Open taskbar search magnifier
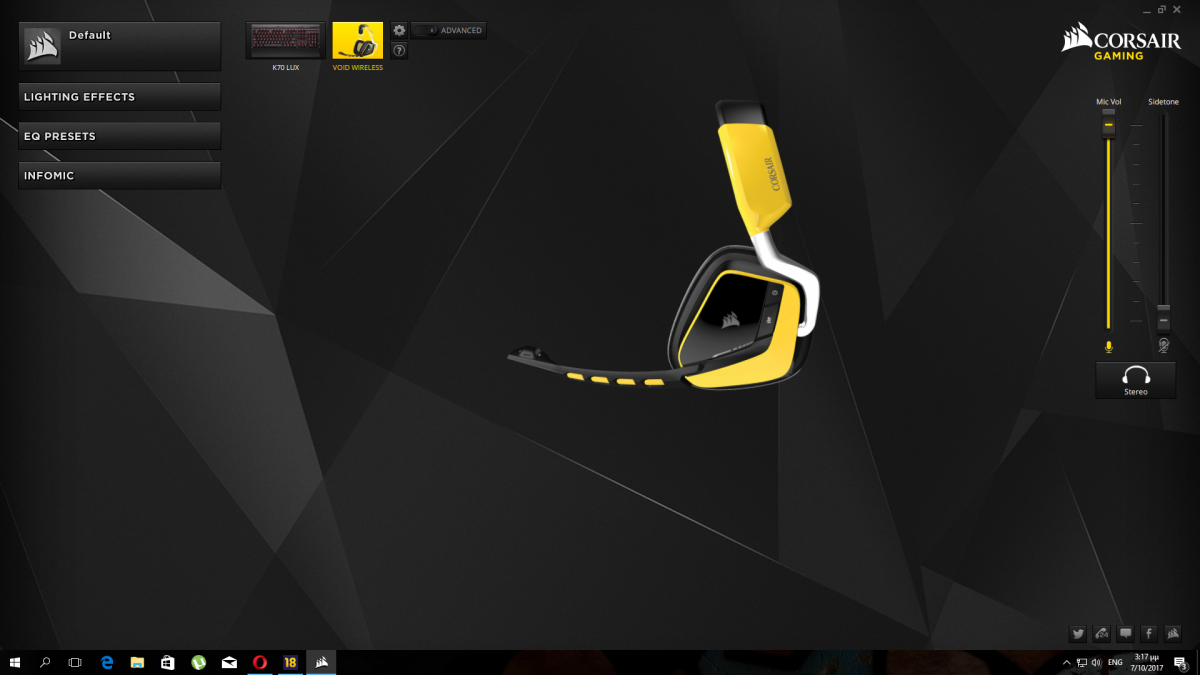This screenshot has height=675, width=1200. (45, 662)
